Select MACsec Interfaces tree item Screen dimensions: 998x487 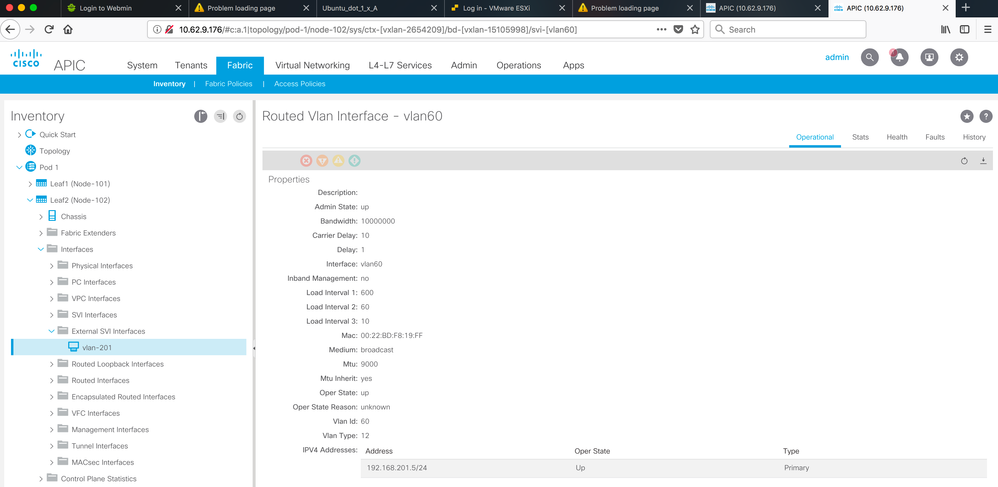pyautogui.click(x=102, y=463)
